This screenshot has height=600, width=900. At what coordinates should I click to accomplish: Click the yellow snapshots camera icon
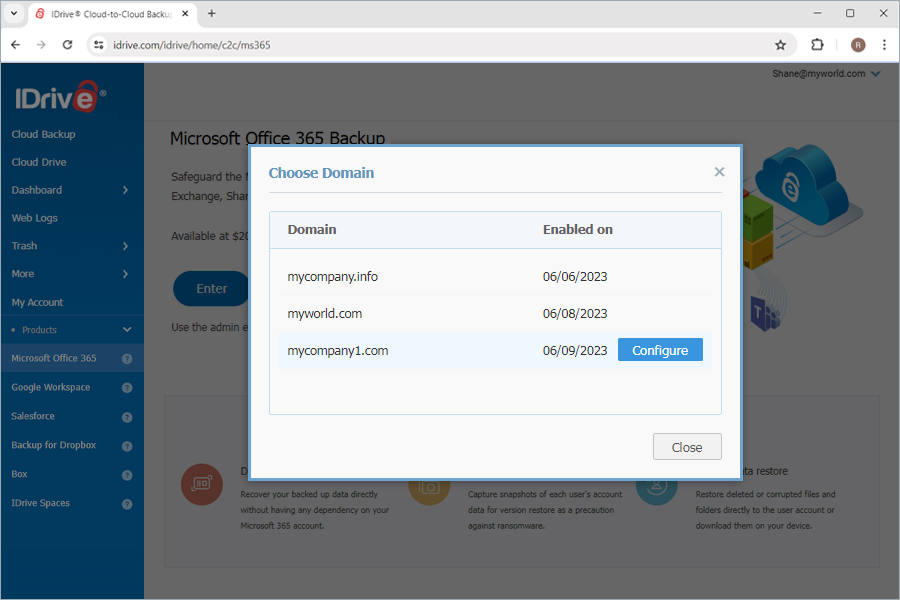click(x=430, y=484)
